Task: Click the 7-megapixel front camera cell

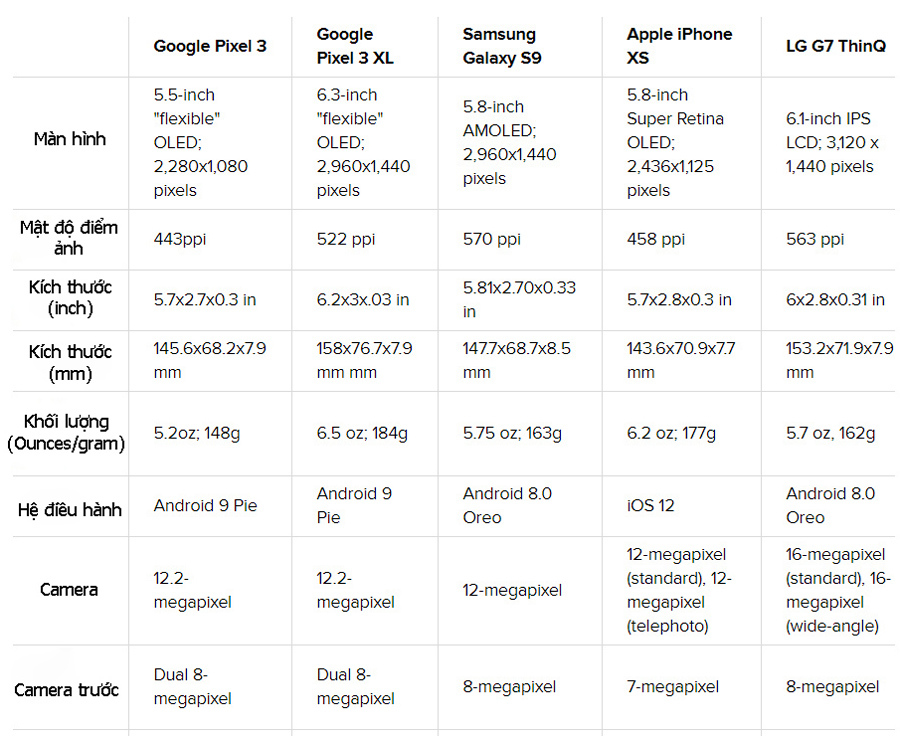Action: pyautogui.click(x=673, y=687)
